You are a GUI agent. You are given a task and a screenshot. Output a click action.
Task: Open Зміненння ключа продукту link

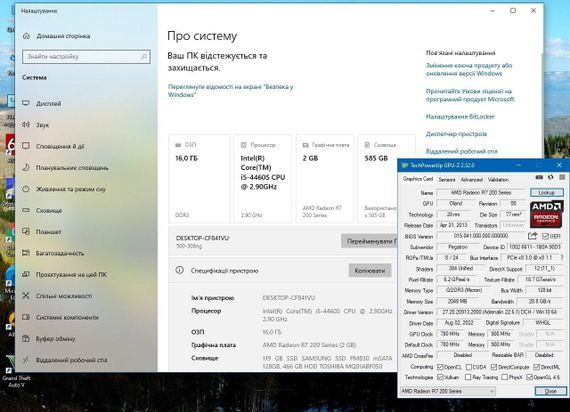pos(469,69)
